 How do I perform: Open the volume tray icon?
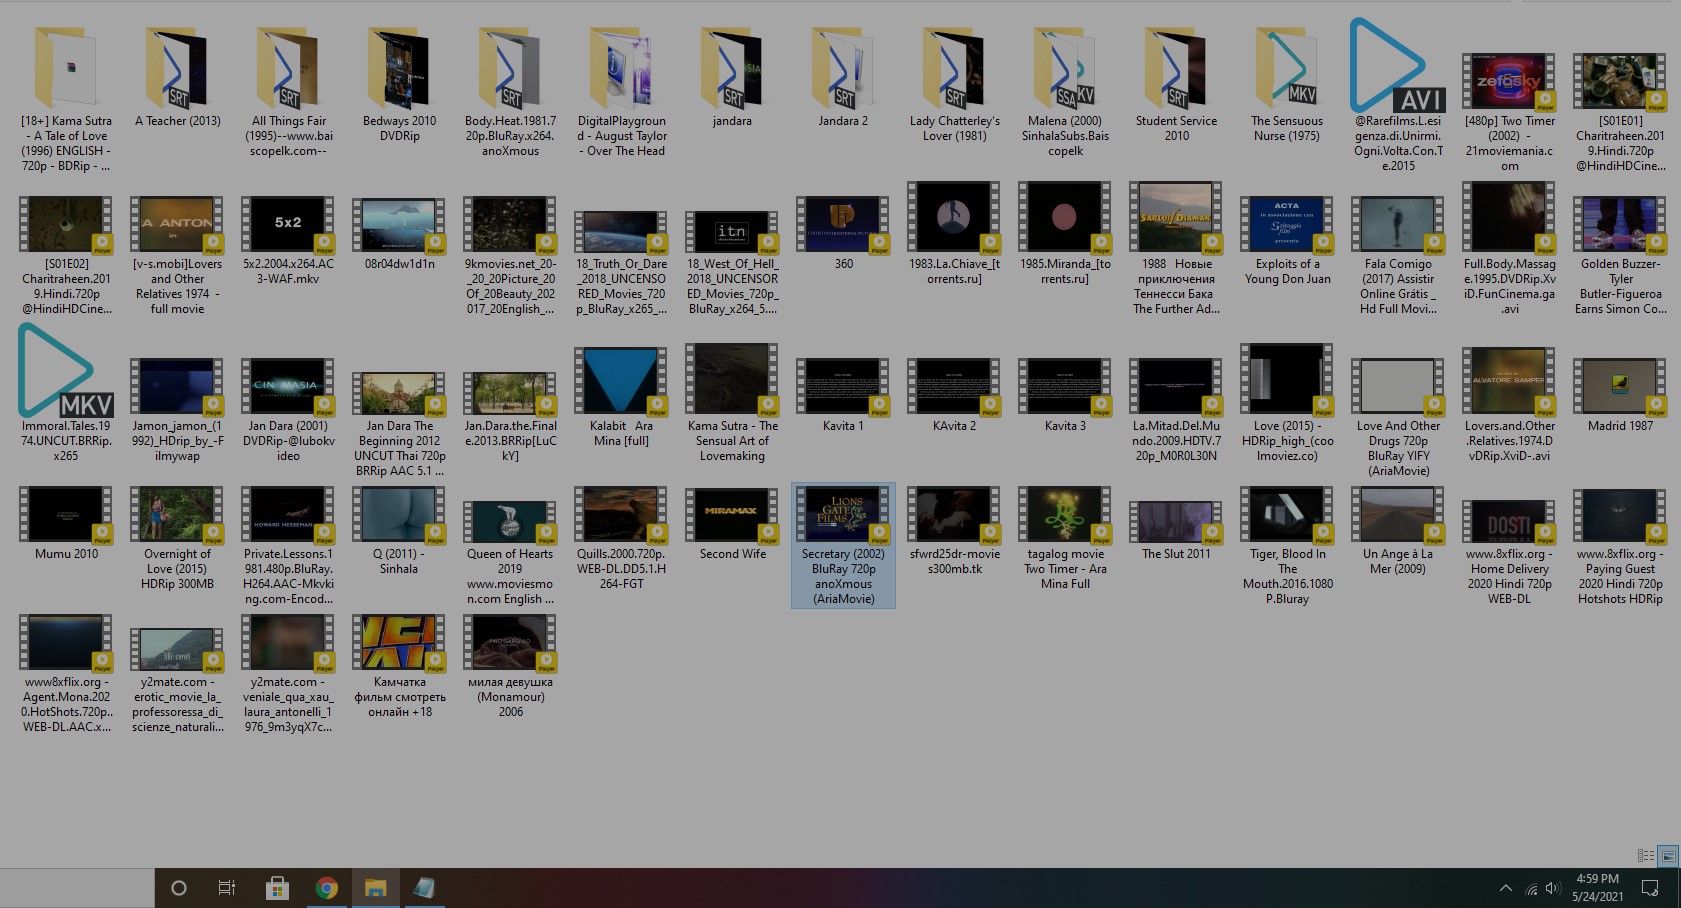(1553, 888)
